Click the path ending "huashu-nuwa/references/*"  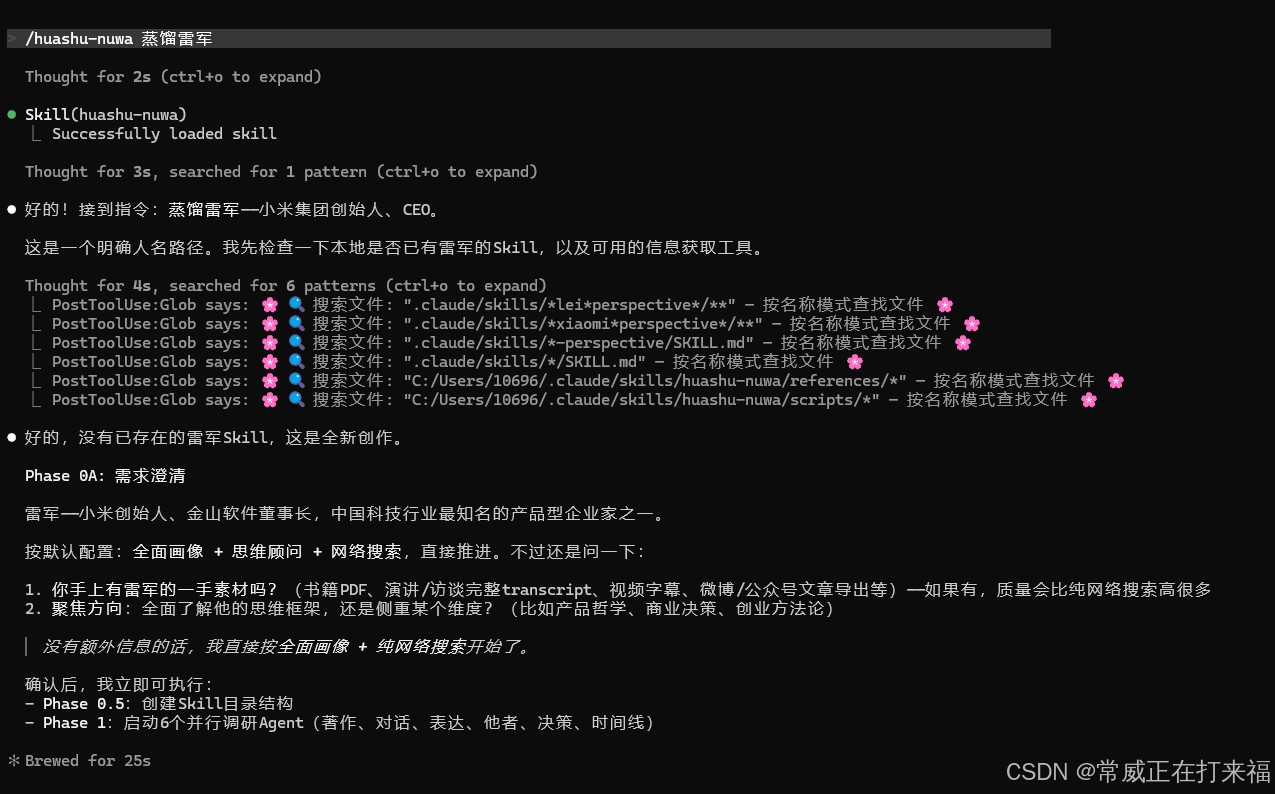656,381
